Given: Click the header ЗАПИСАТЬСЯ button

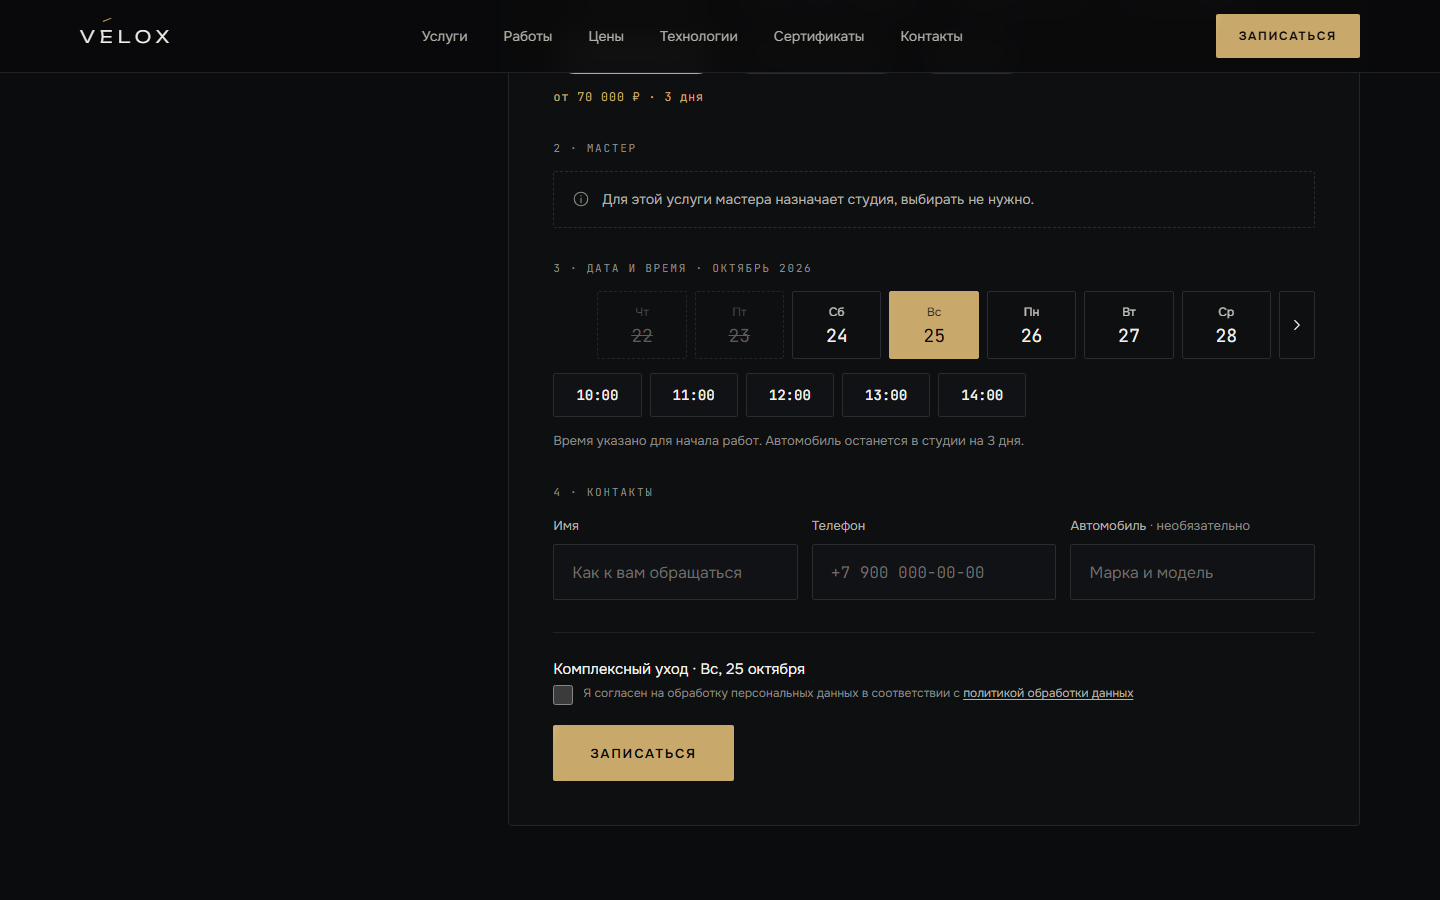Looking at the screenshot, I should [x=1288, y=36].
